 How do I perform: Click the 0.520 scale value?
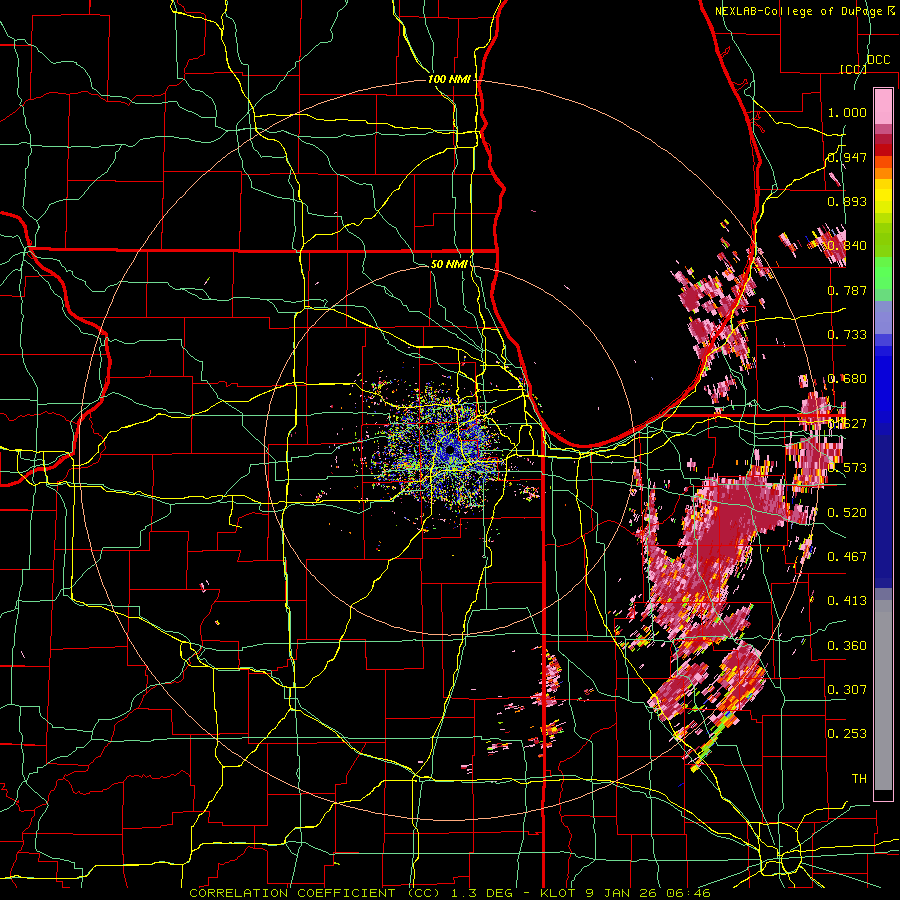(847, 513)
